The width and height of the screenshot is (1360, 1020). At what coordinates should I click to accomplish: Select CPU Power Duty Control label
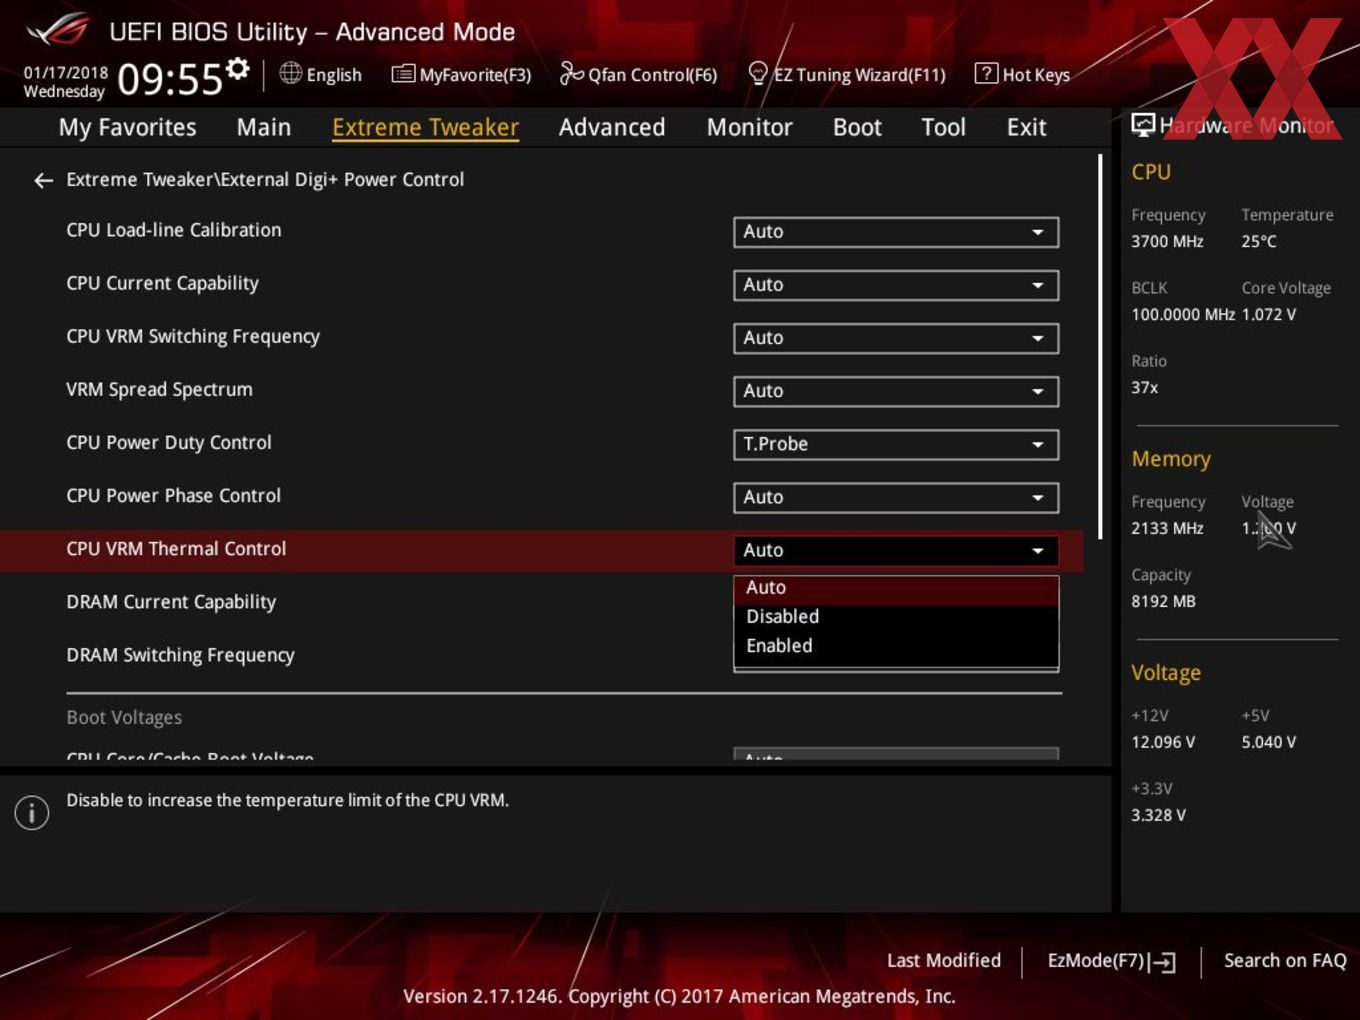(169, 442)
